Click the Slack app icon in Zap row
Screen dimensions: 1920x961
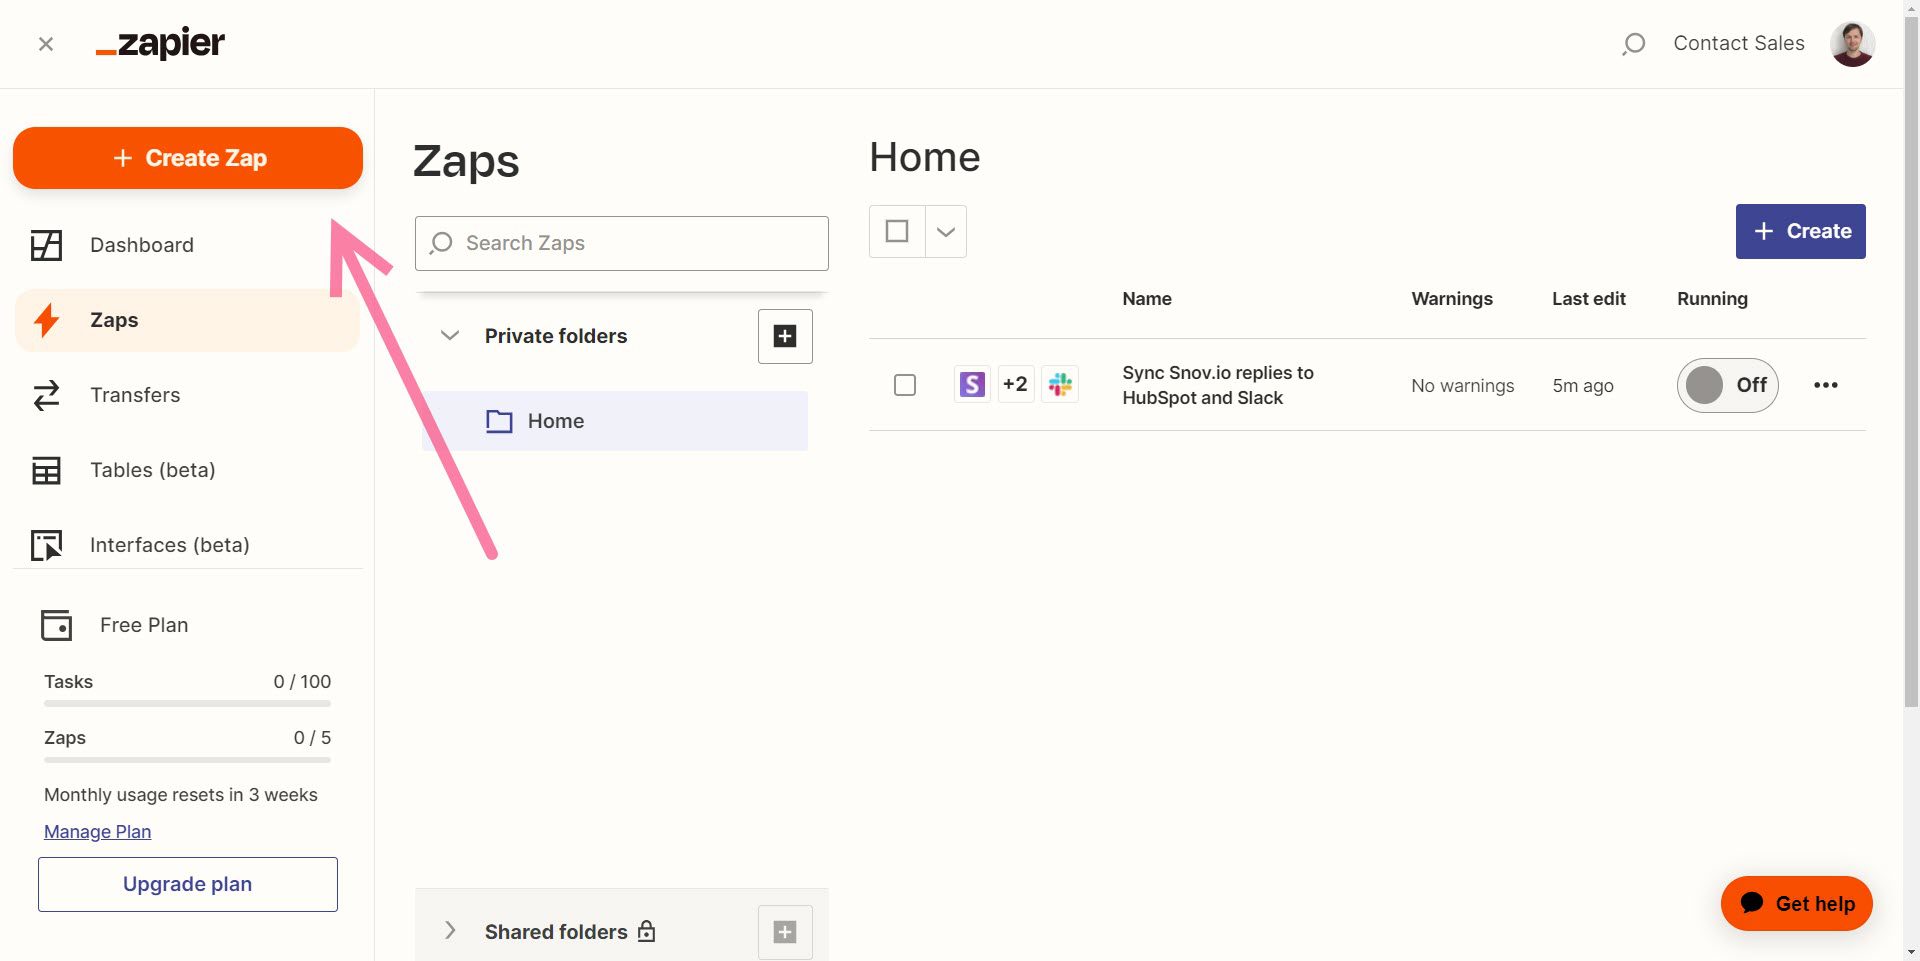[x=1060, y=385]
